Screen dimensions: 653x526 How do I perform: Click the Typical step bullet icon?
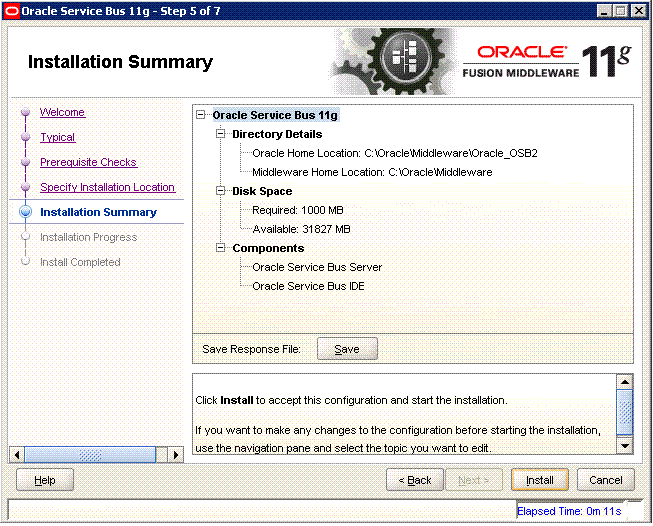point(25,137)
